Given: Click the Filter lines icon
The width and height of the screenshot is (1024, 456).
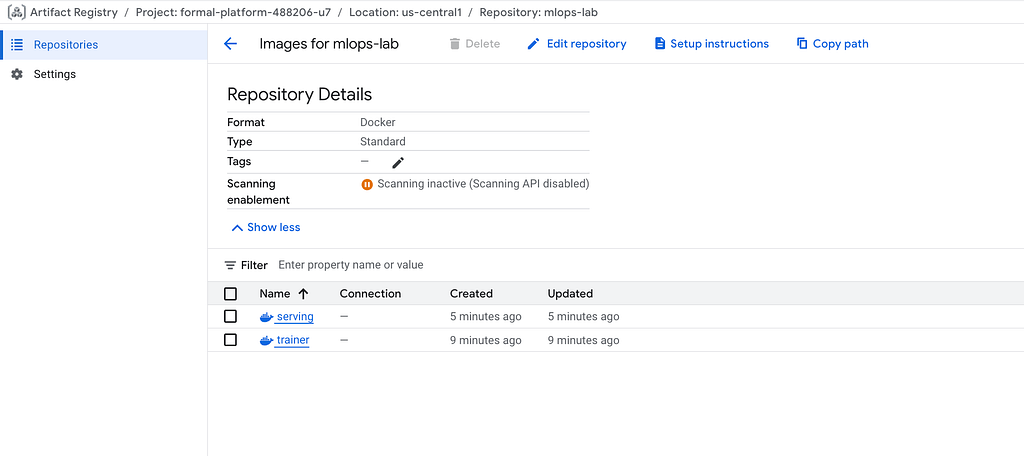Looking at the screenshot, I should click(230, 265).
